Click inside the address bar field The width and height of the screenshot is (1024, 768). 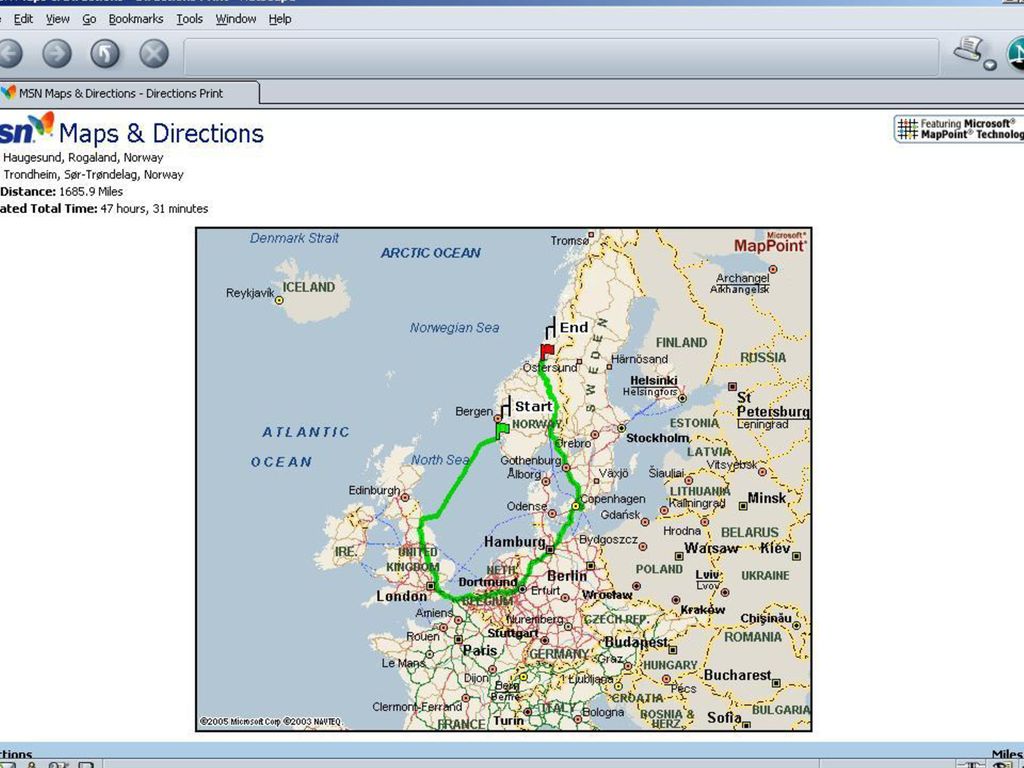561,57
